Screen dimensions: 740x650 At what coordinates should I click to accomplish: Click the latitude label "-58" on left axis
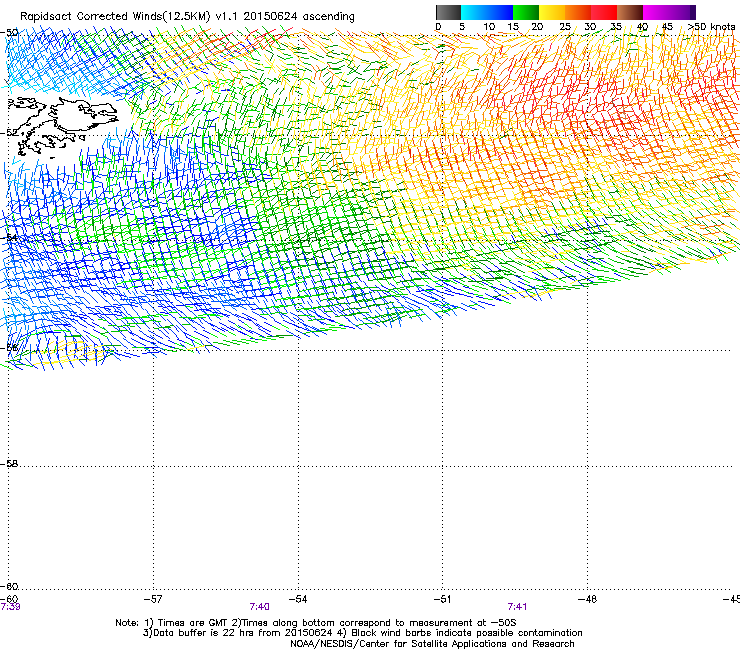click(9, 464)
